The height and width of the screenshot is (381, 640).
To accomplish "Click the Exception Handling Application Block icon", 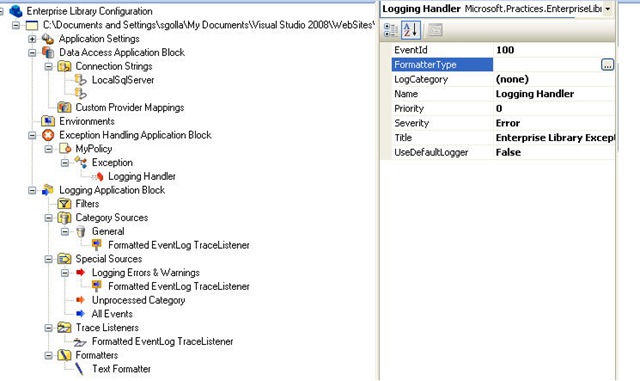I will pyautogui.click(x=48, y=135).
